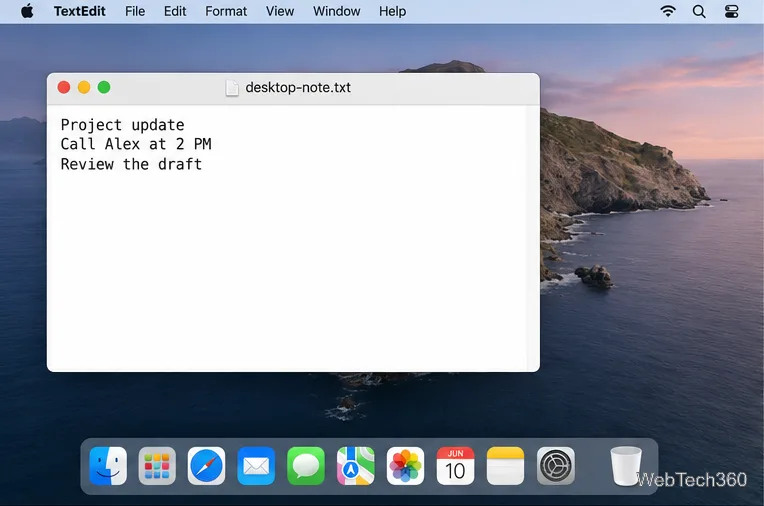Open Finder from the Dock
The height and width of the screenshot is (506, 764).
[x=108, y=466]
